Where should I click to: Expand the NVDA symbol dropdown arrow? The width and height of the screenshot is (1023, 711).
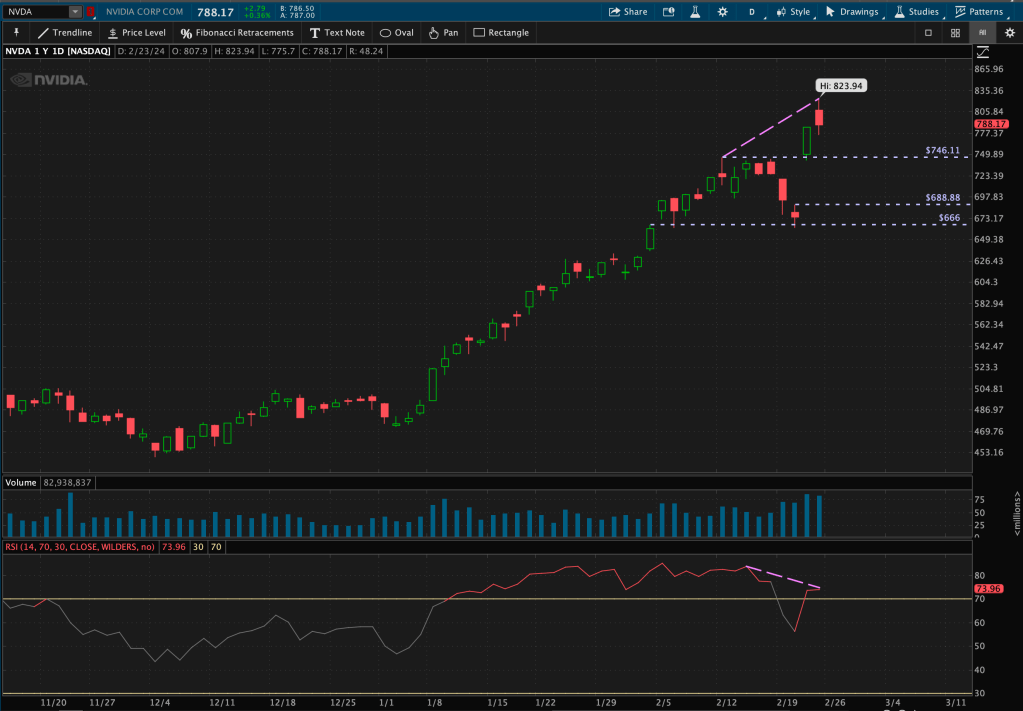[75, 12]
